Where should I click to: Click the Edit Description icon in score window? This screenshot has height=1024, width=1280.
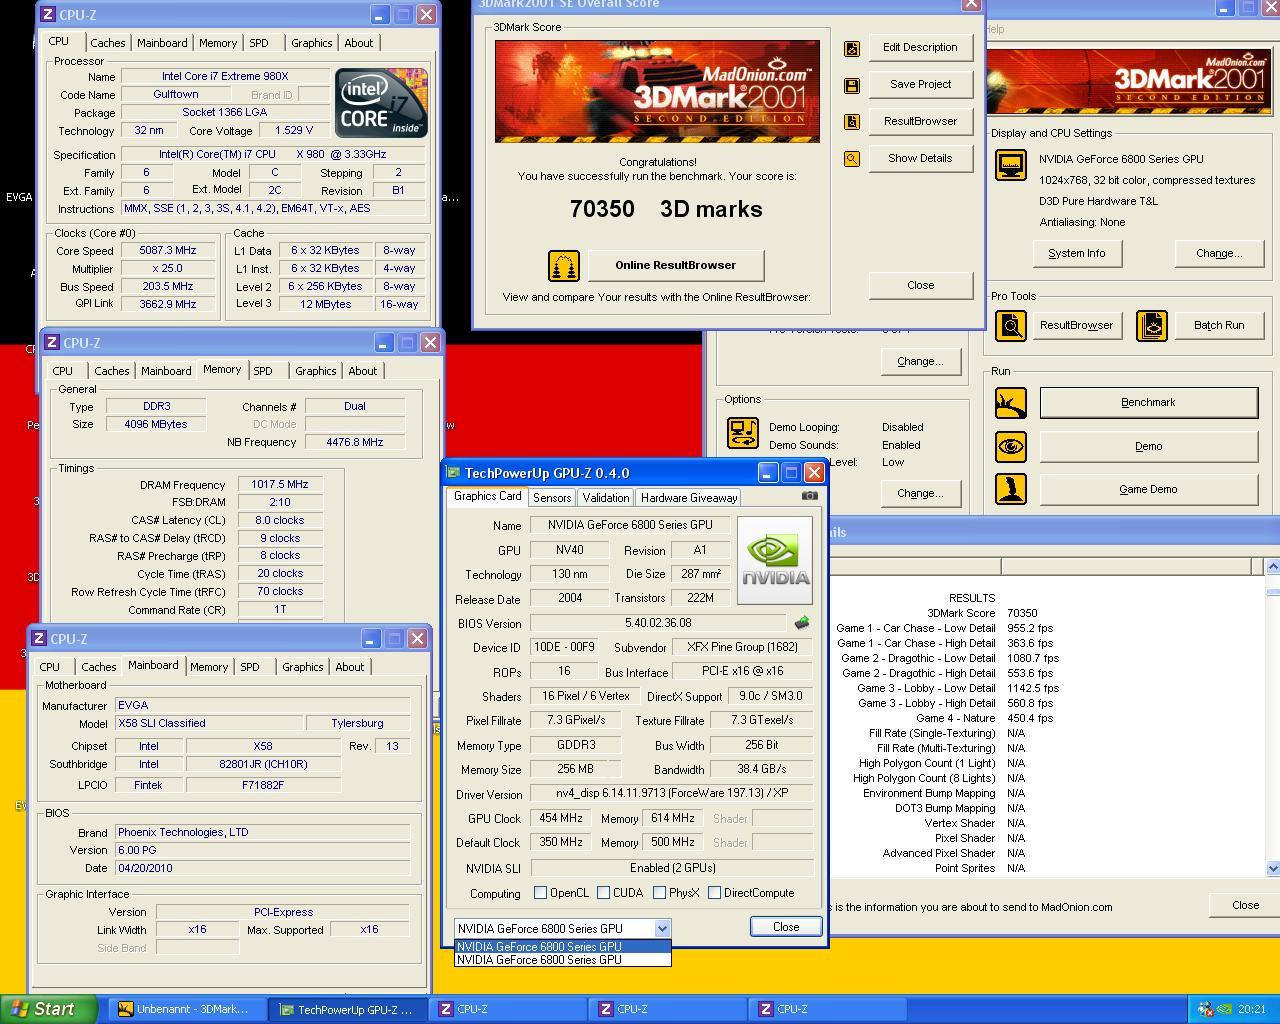pos(852,48)
